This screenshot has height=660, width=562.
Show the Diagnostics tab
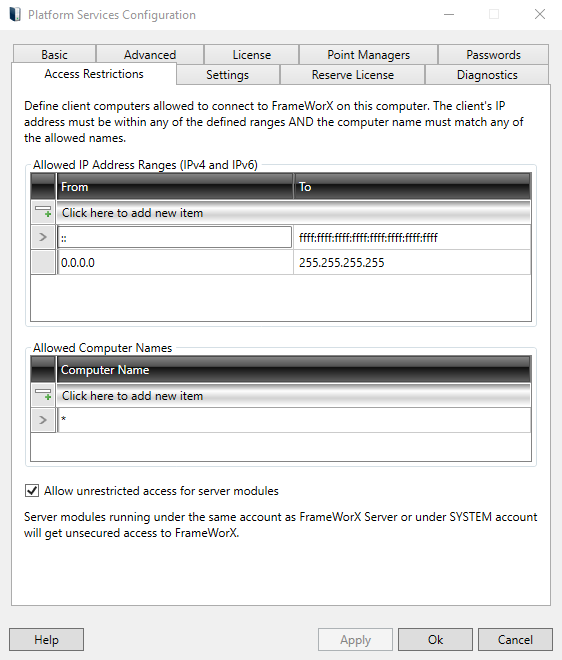(x=487, y=75)
